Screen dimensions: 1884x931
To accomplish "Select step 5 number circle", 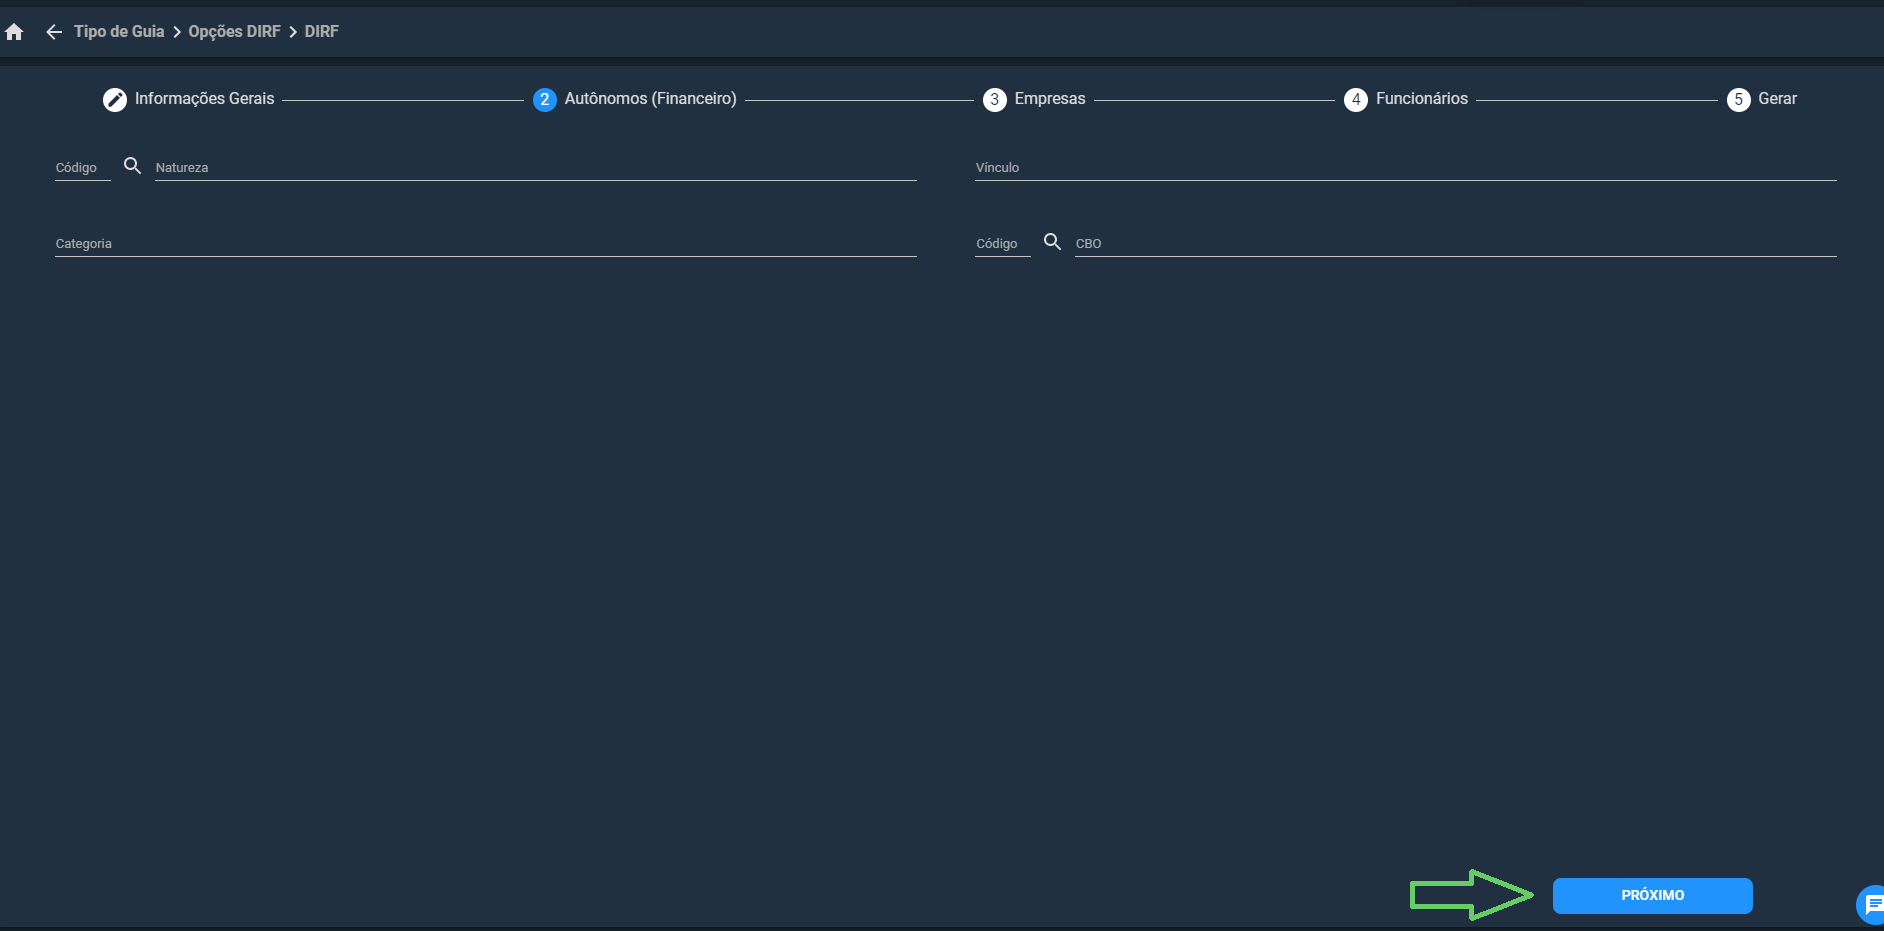I will [1738, 99].
